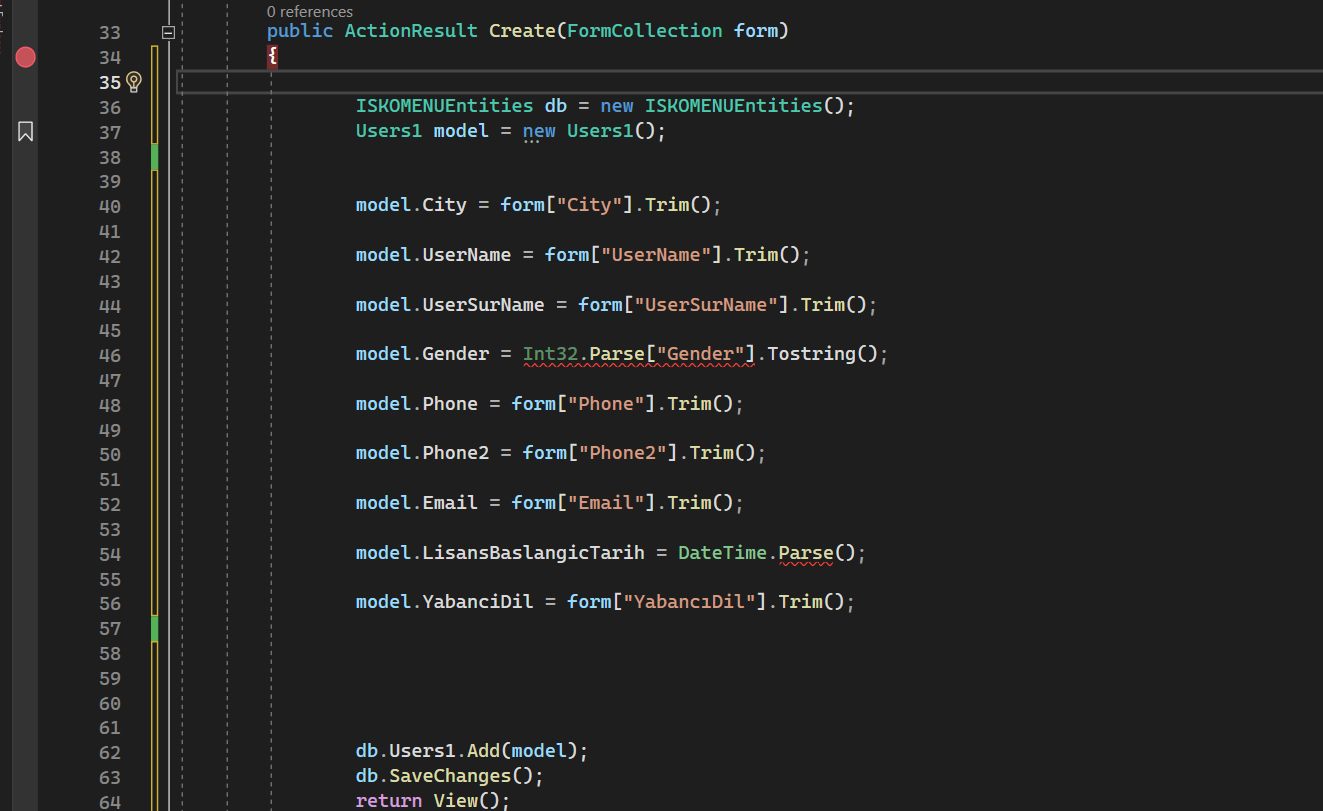
Task: Place cursor in "FormCollection" on line 33
Action: (x=644, y=30)
